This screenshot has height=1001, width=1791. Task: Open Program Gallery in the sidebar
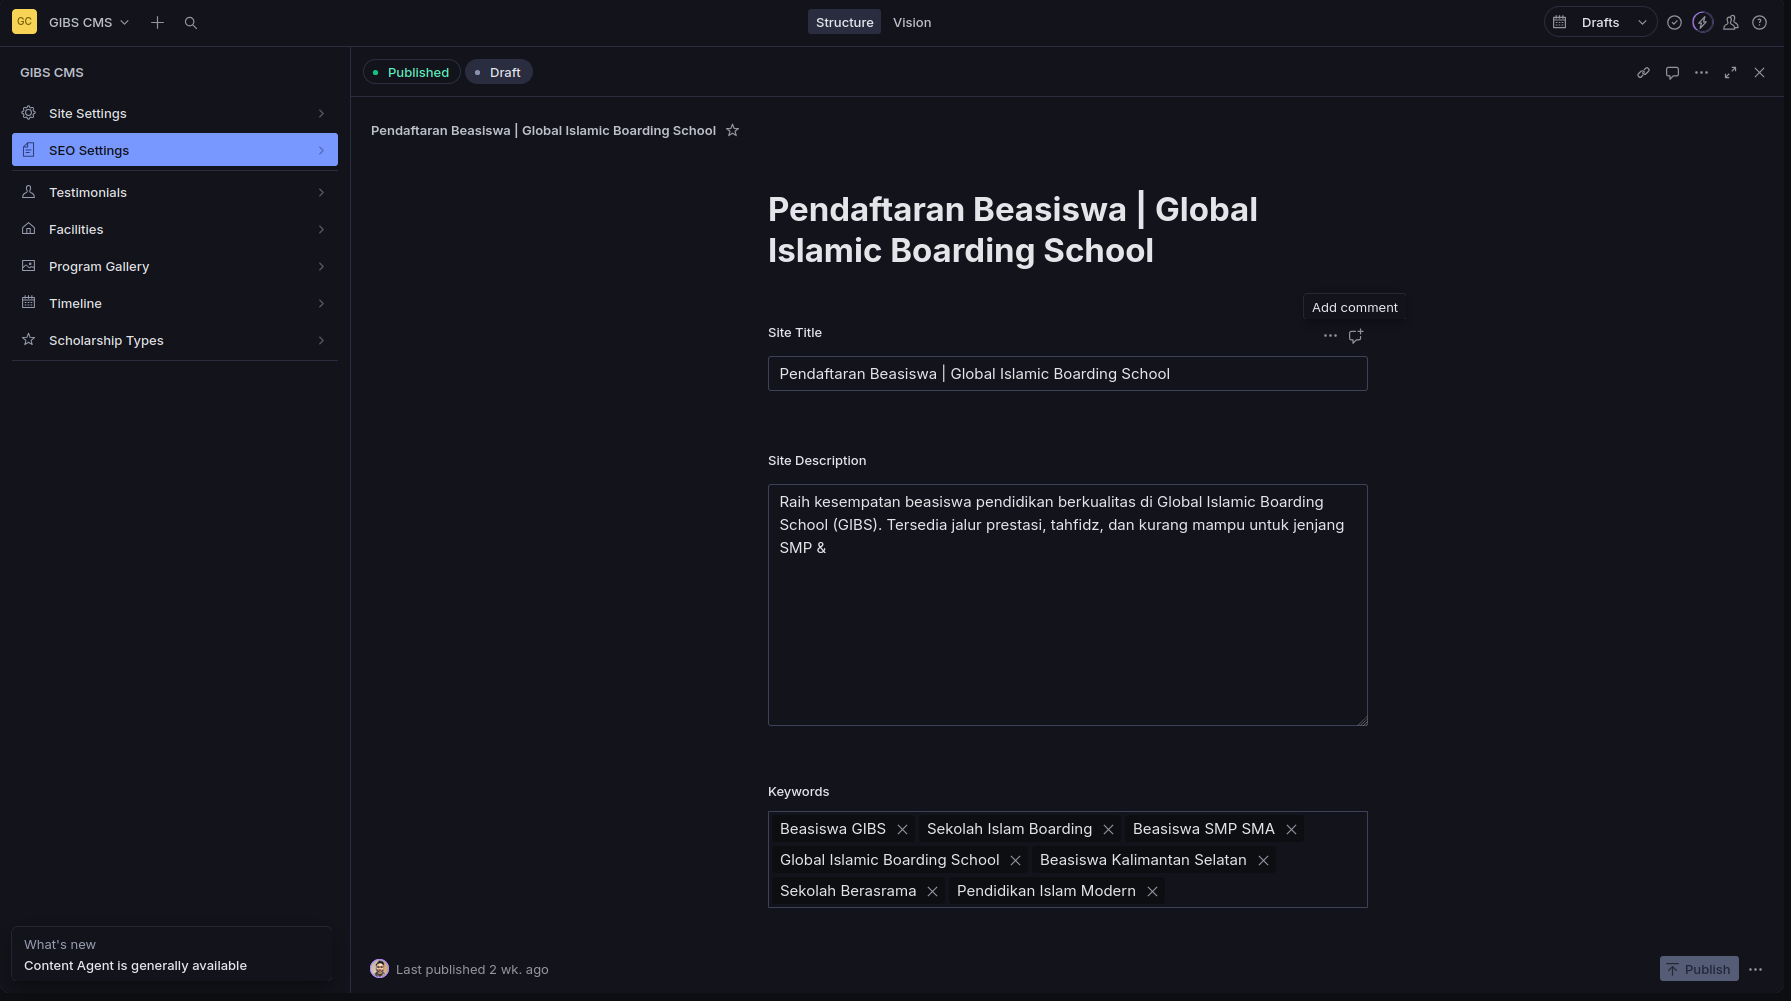tap(175, 266)
